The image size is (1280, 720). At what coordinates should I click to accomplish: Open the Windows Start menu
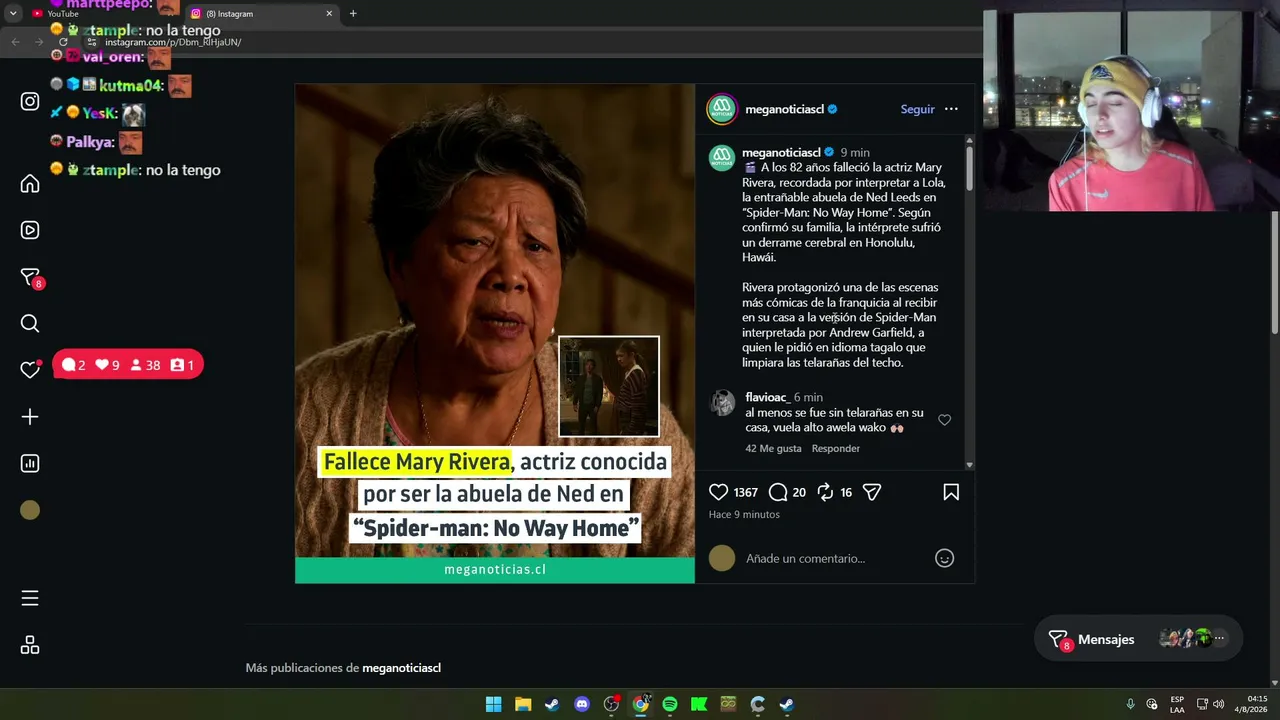[x=493, y=704]
